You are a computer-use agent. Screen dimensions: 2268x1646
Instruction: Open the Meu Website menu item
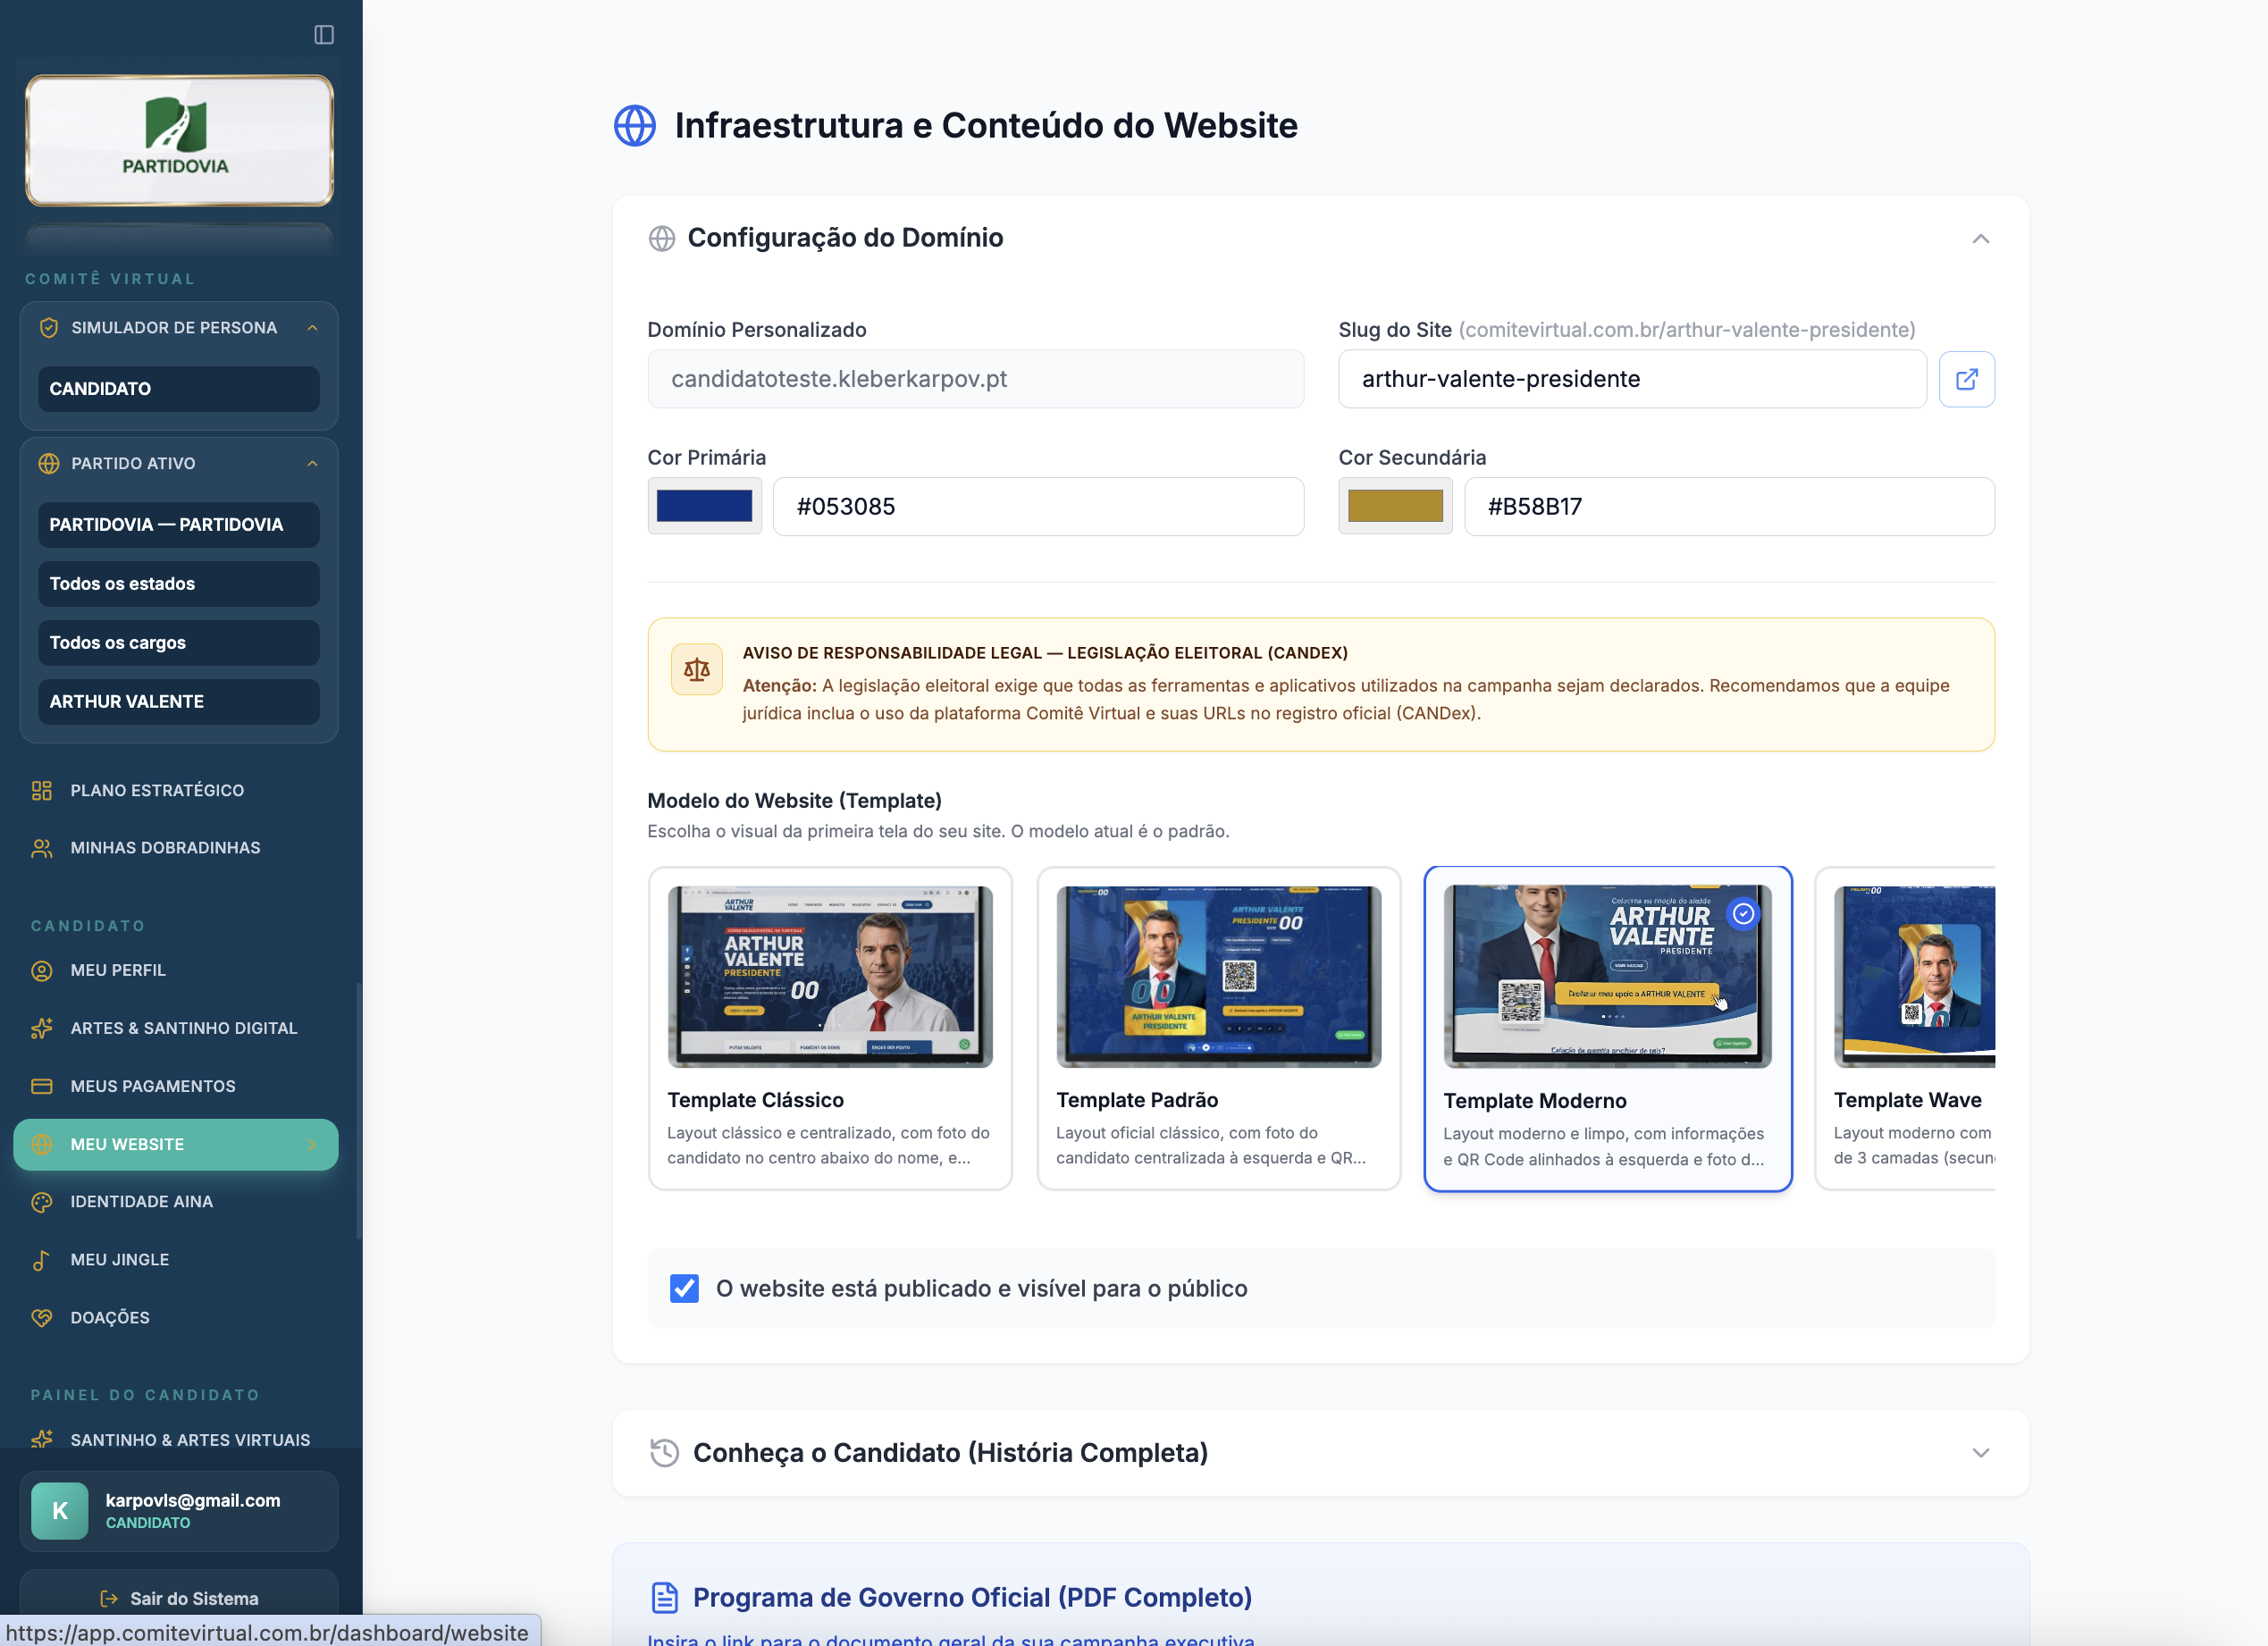(x=176, y=1144)
